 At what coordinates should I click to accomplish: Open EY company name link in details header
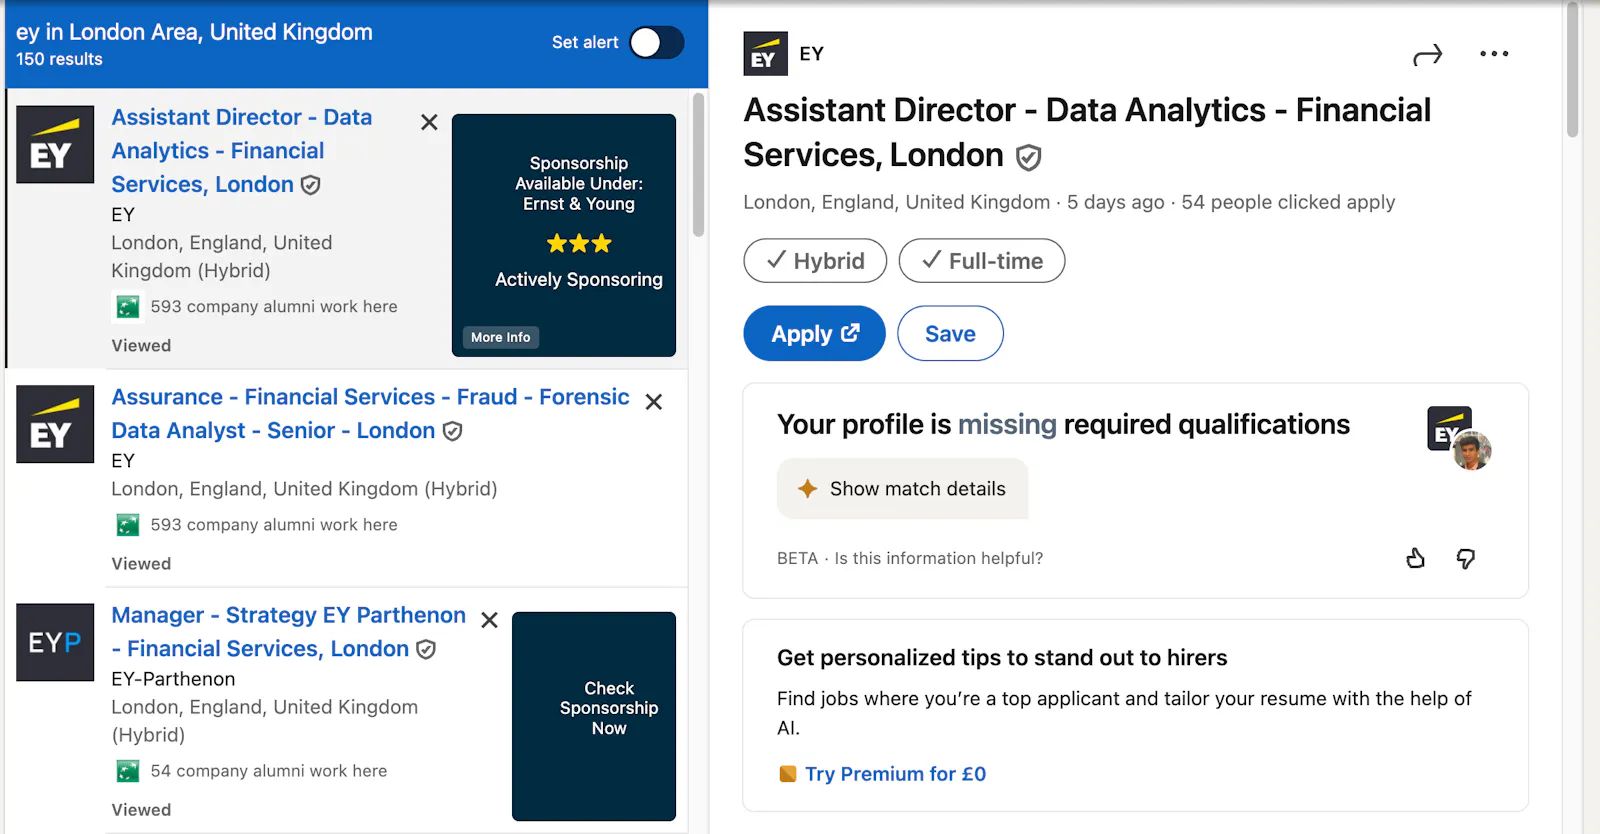tap(812, 54)
